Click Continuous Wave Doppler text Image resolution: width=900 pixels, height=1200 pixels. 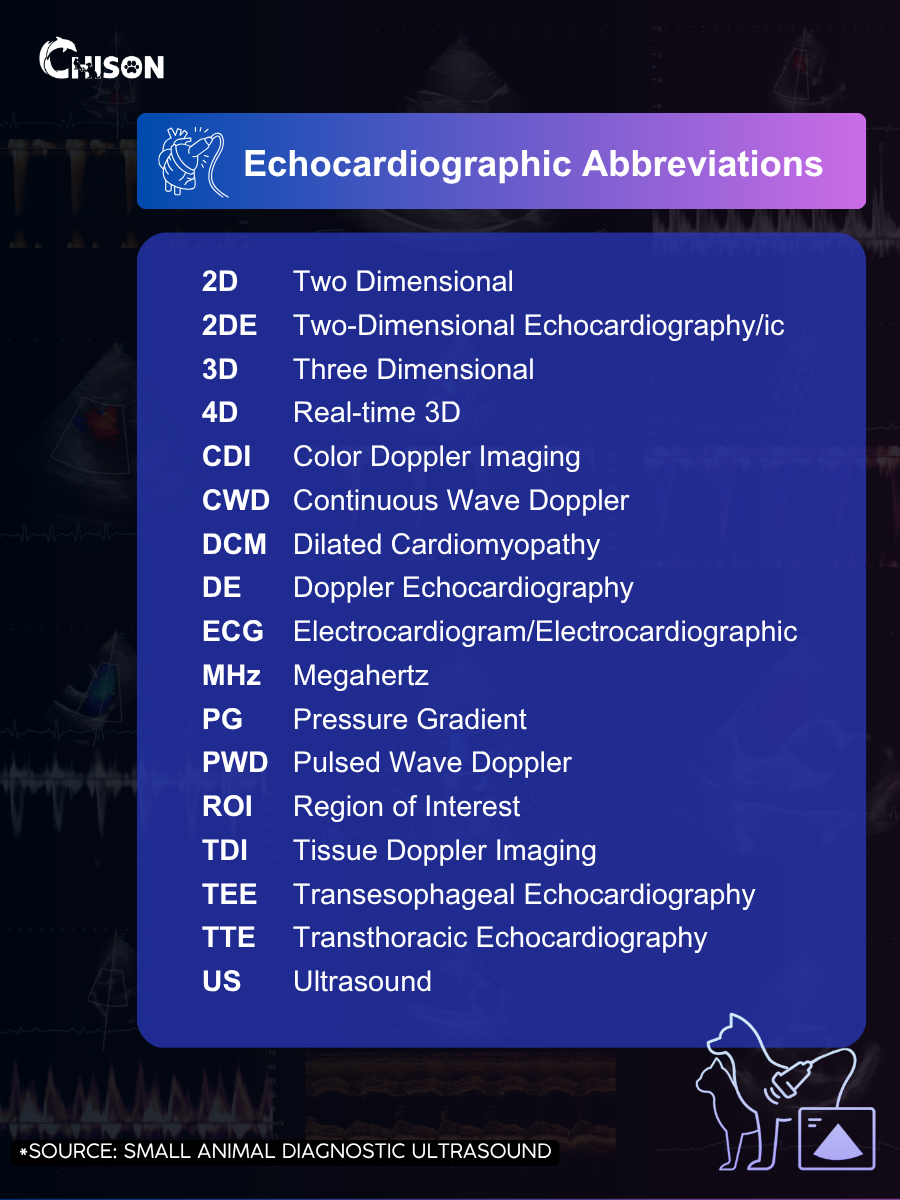coord(461,501)
